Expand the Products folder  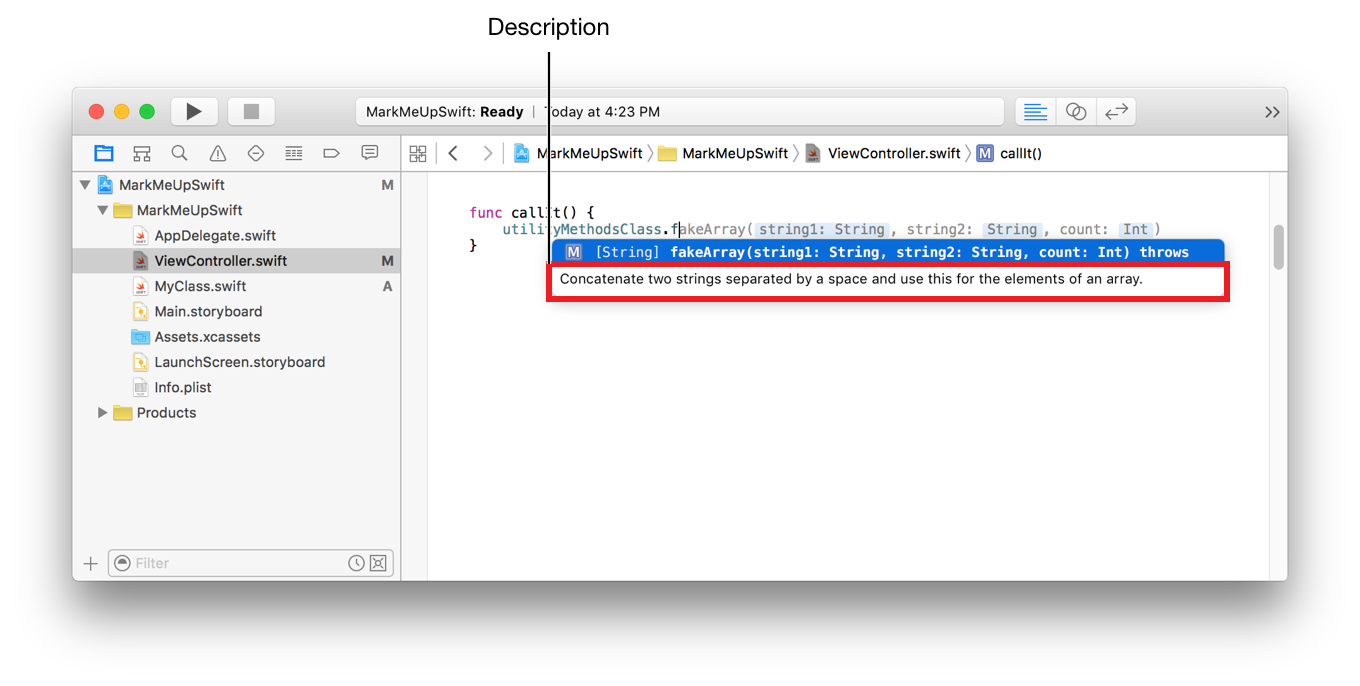click(102, 413)
